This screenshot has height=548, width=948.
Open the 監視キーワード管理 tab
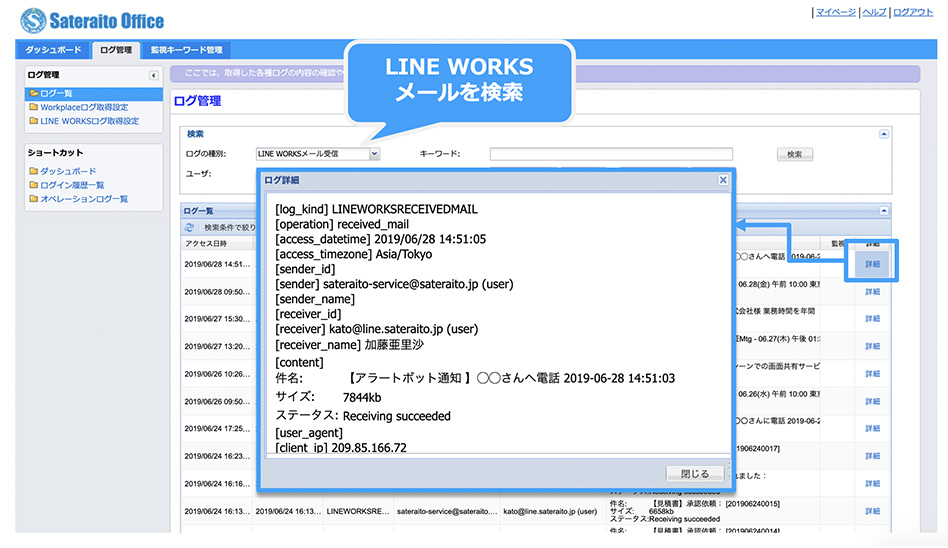[186, 50]
